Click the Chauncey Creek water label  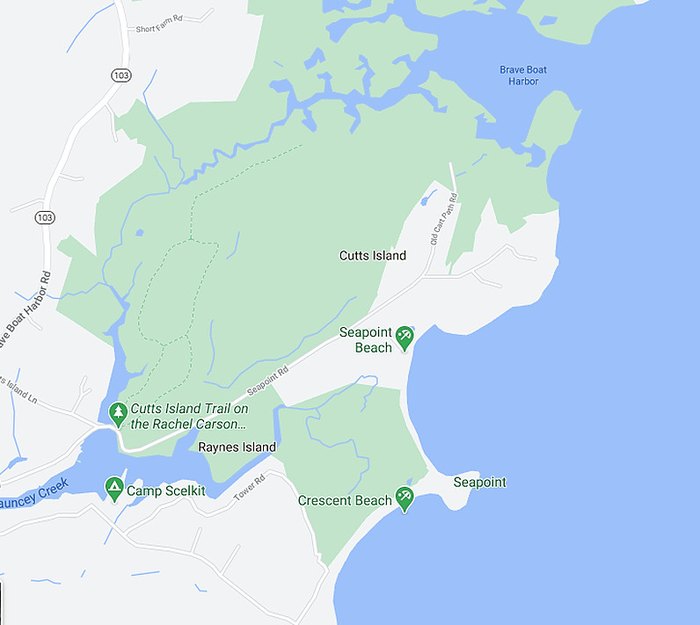point(34,494)
